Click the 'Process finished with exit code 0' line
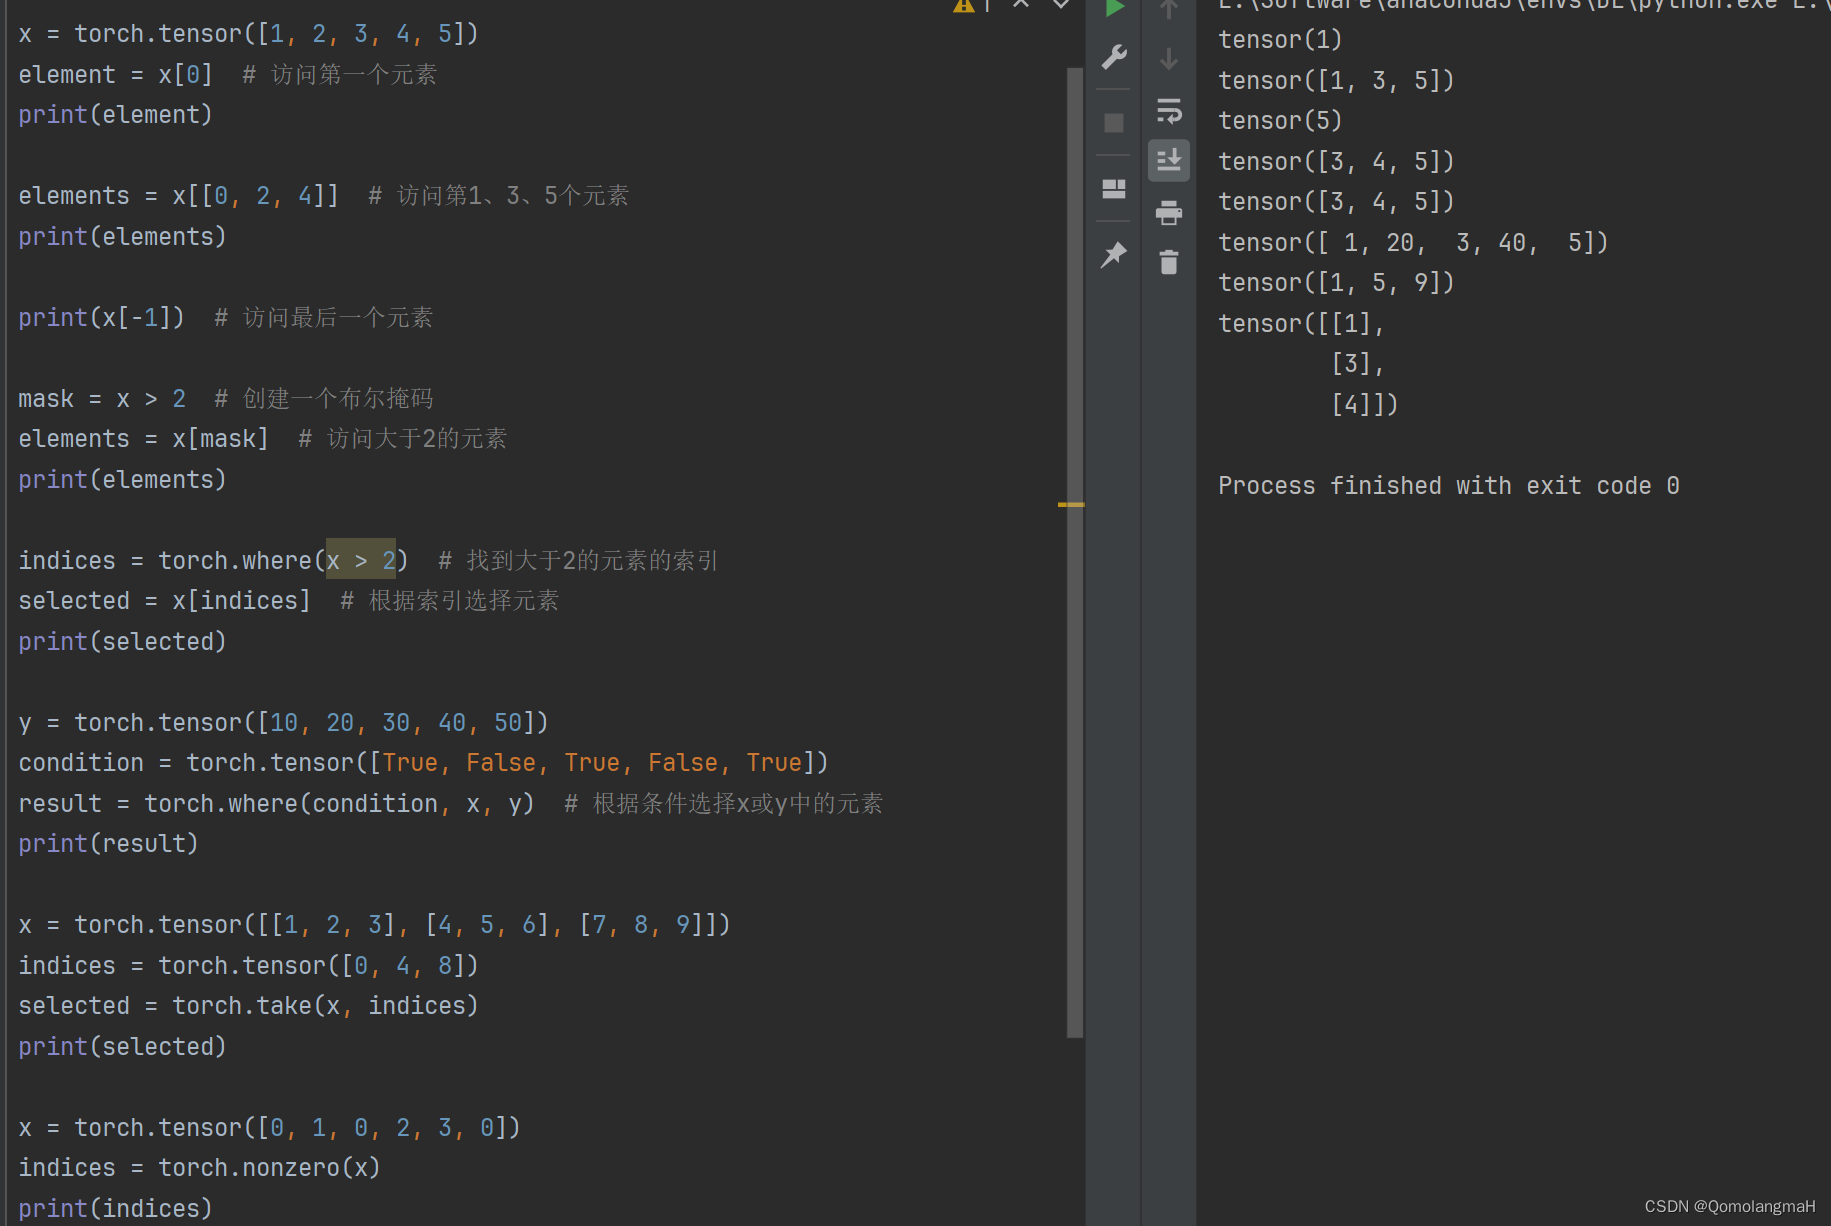1831x1226 pixels. click(x=1448, y=486)
